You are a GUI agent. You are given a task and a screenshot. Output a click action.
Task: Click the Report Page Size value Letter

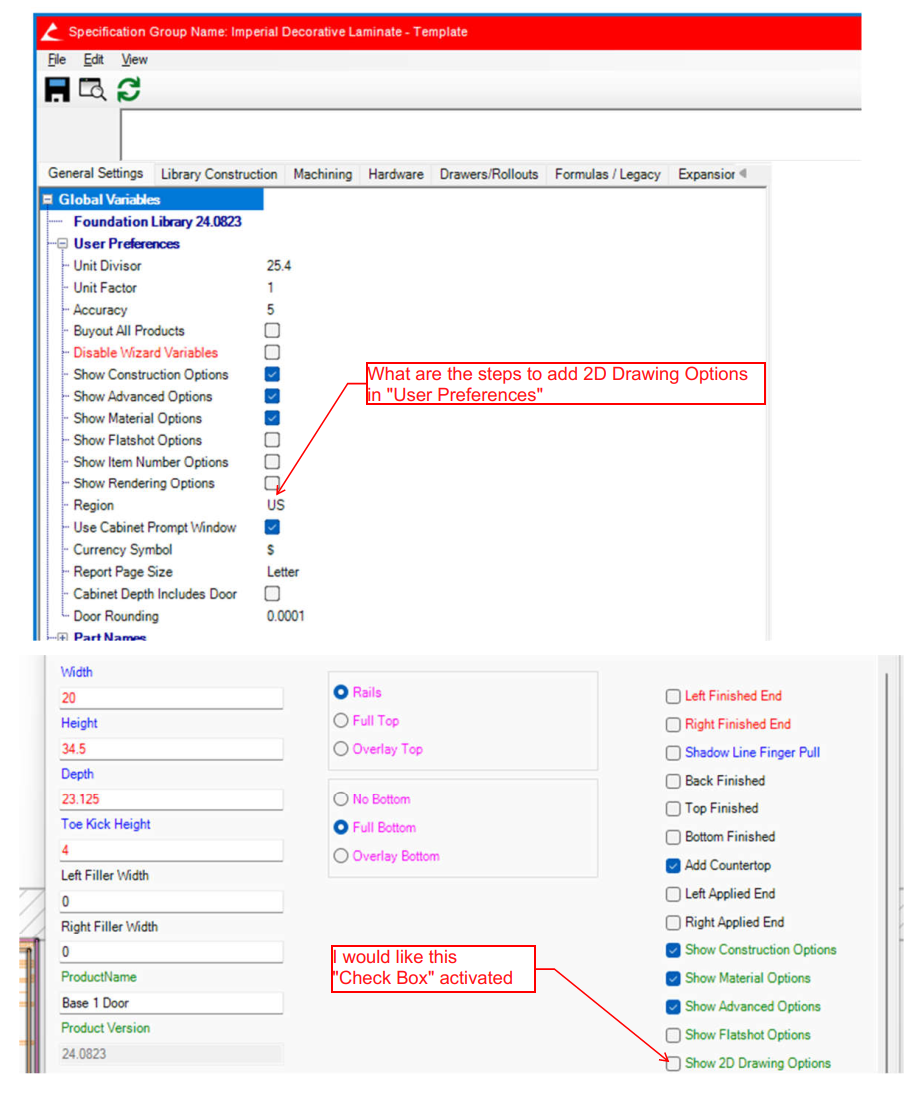click(x=282, y=572)
